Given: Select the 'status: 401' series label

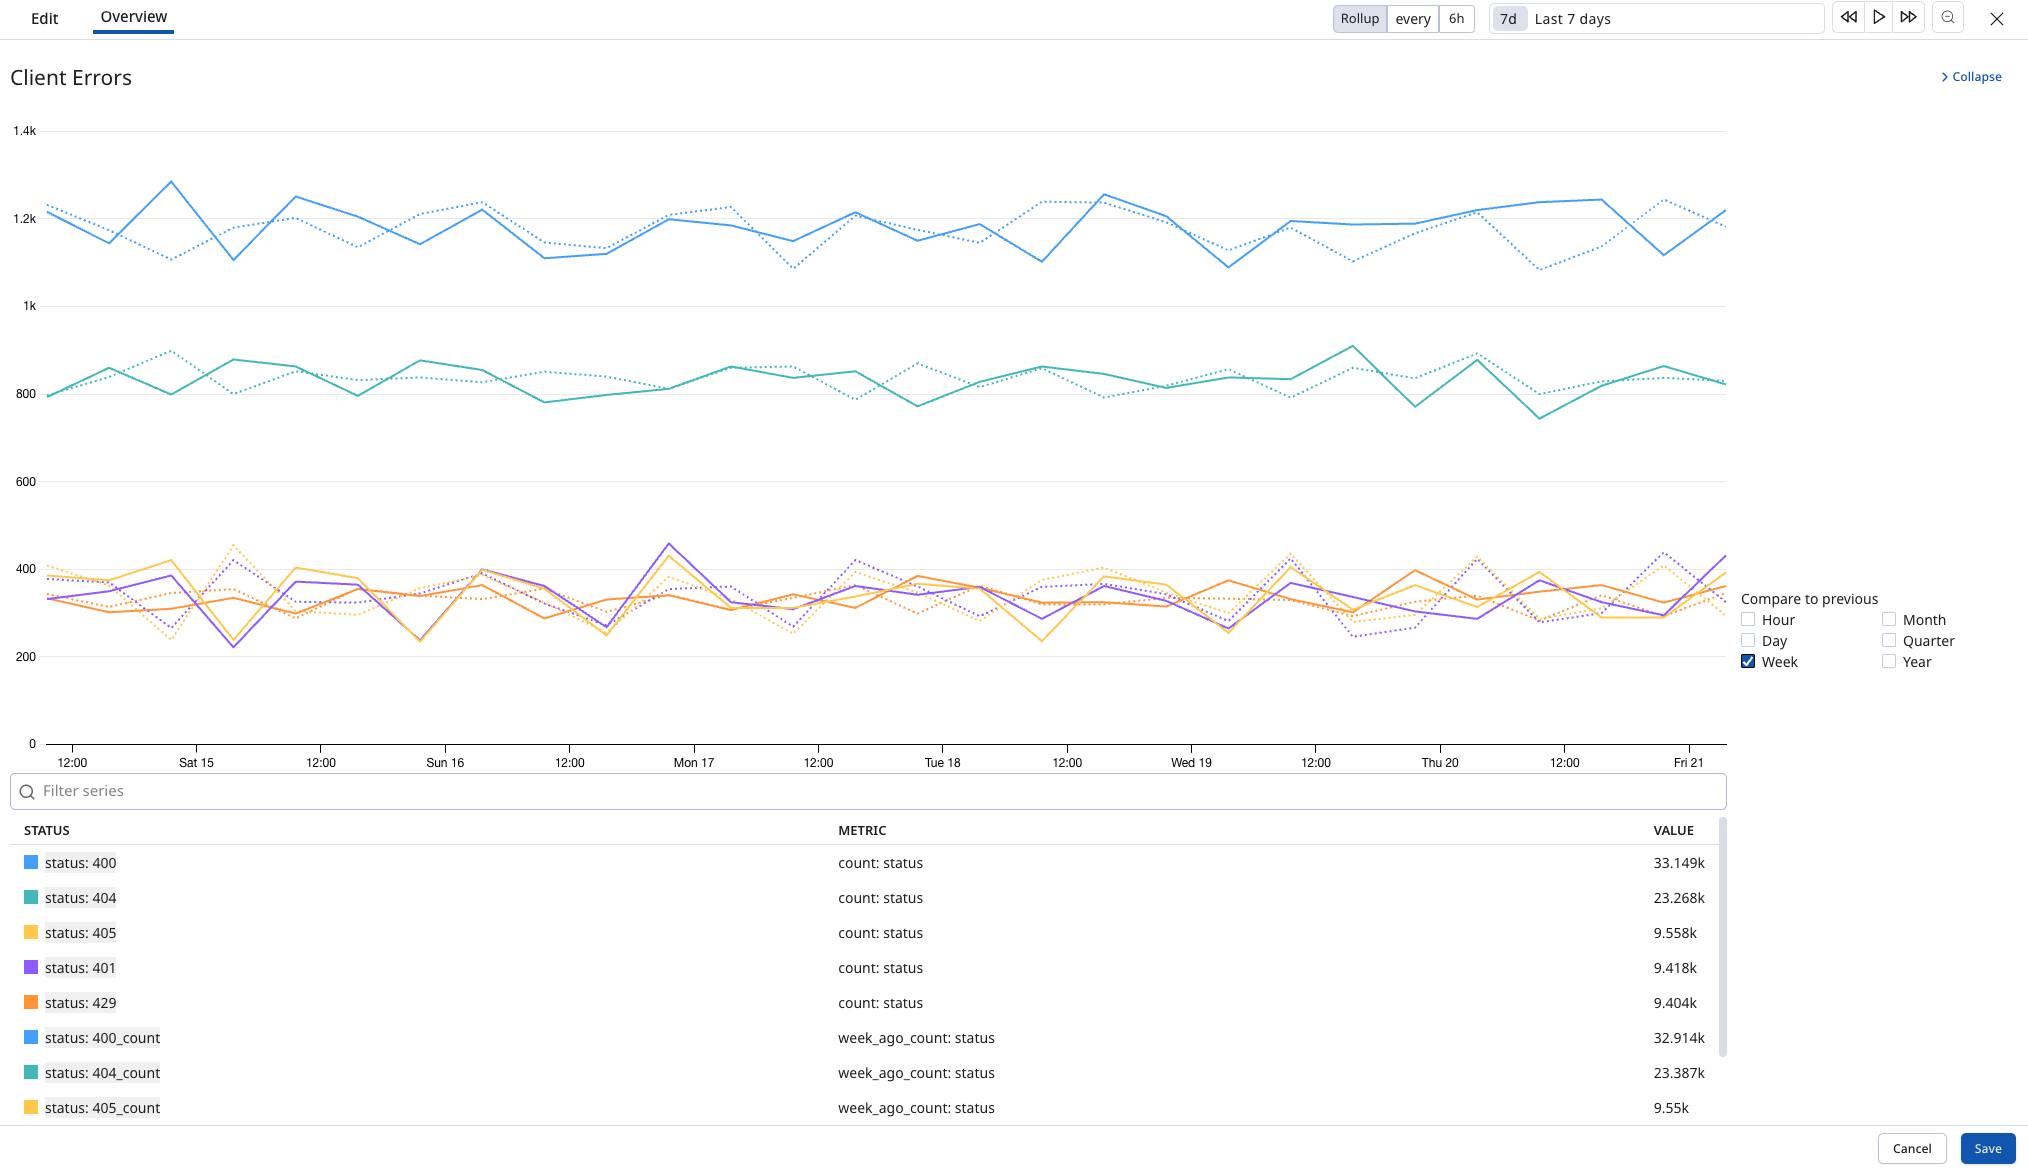Looking at the screenshot, I should point(80,968).
